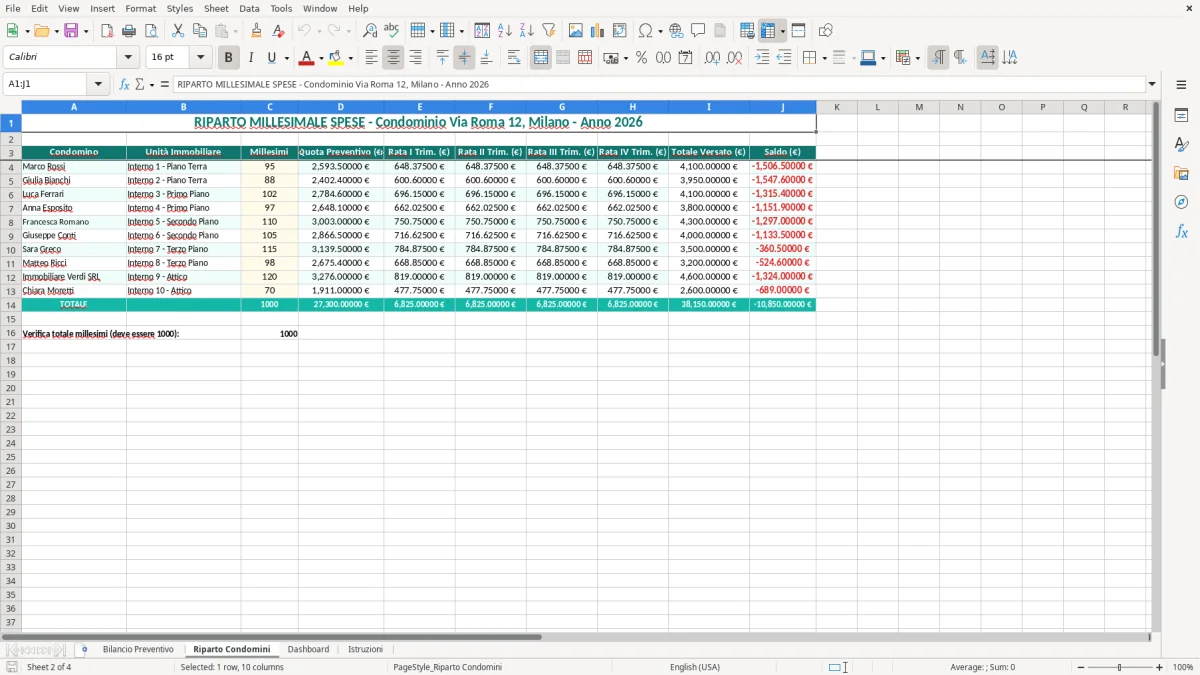Image resolution: width=1200 pixels, height=675 pixels.
Task: Click the Spelling check icon
Action: pyautogui.click(x=392, y=31)
